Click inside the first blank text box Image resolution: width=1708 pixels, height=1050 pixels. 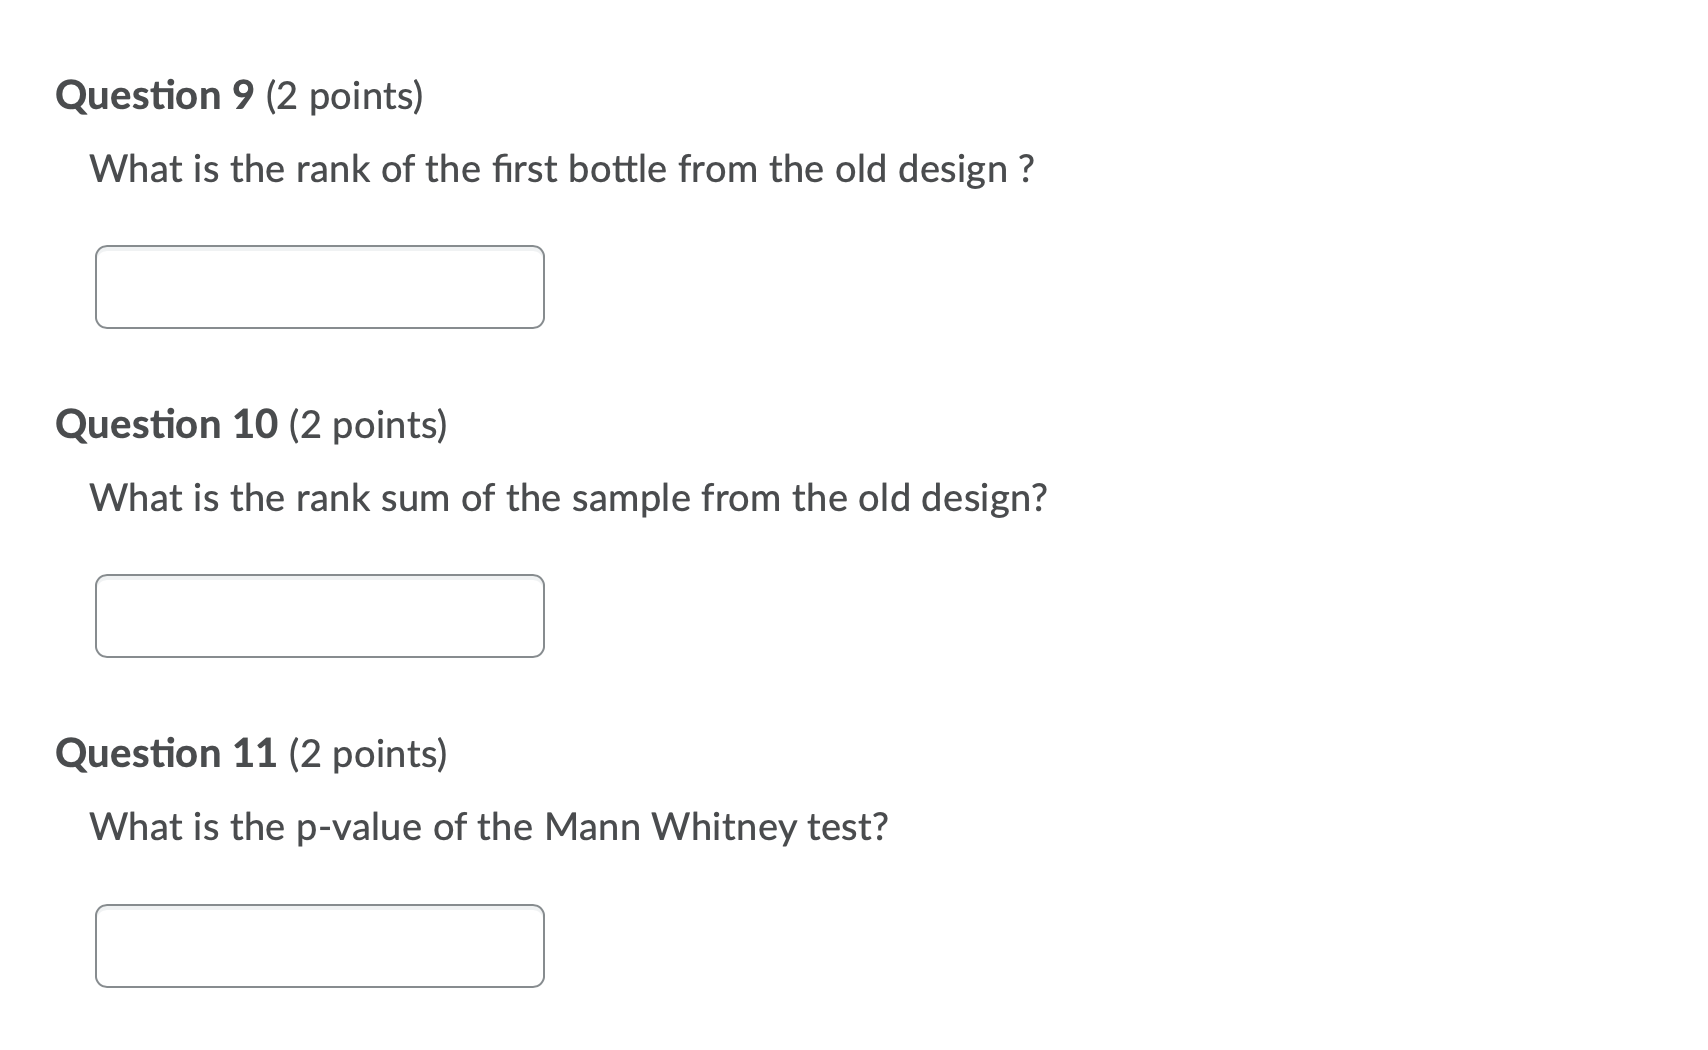318,287
